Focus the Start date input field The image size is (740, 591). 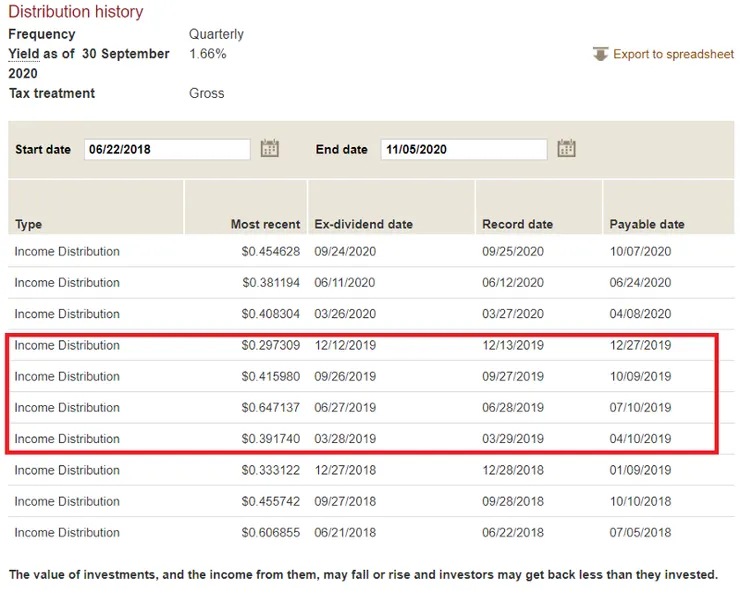pos(167,149)
